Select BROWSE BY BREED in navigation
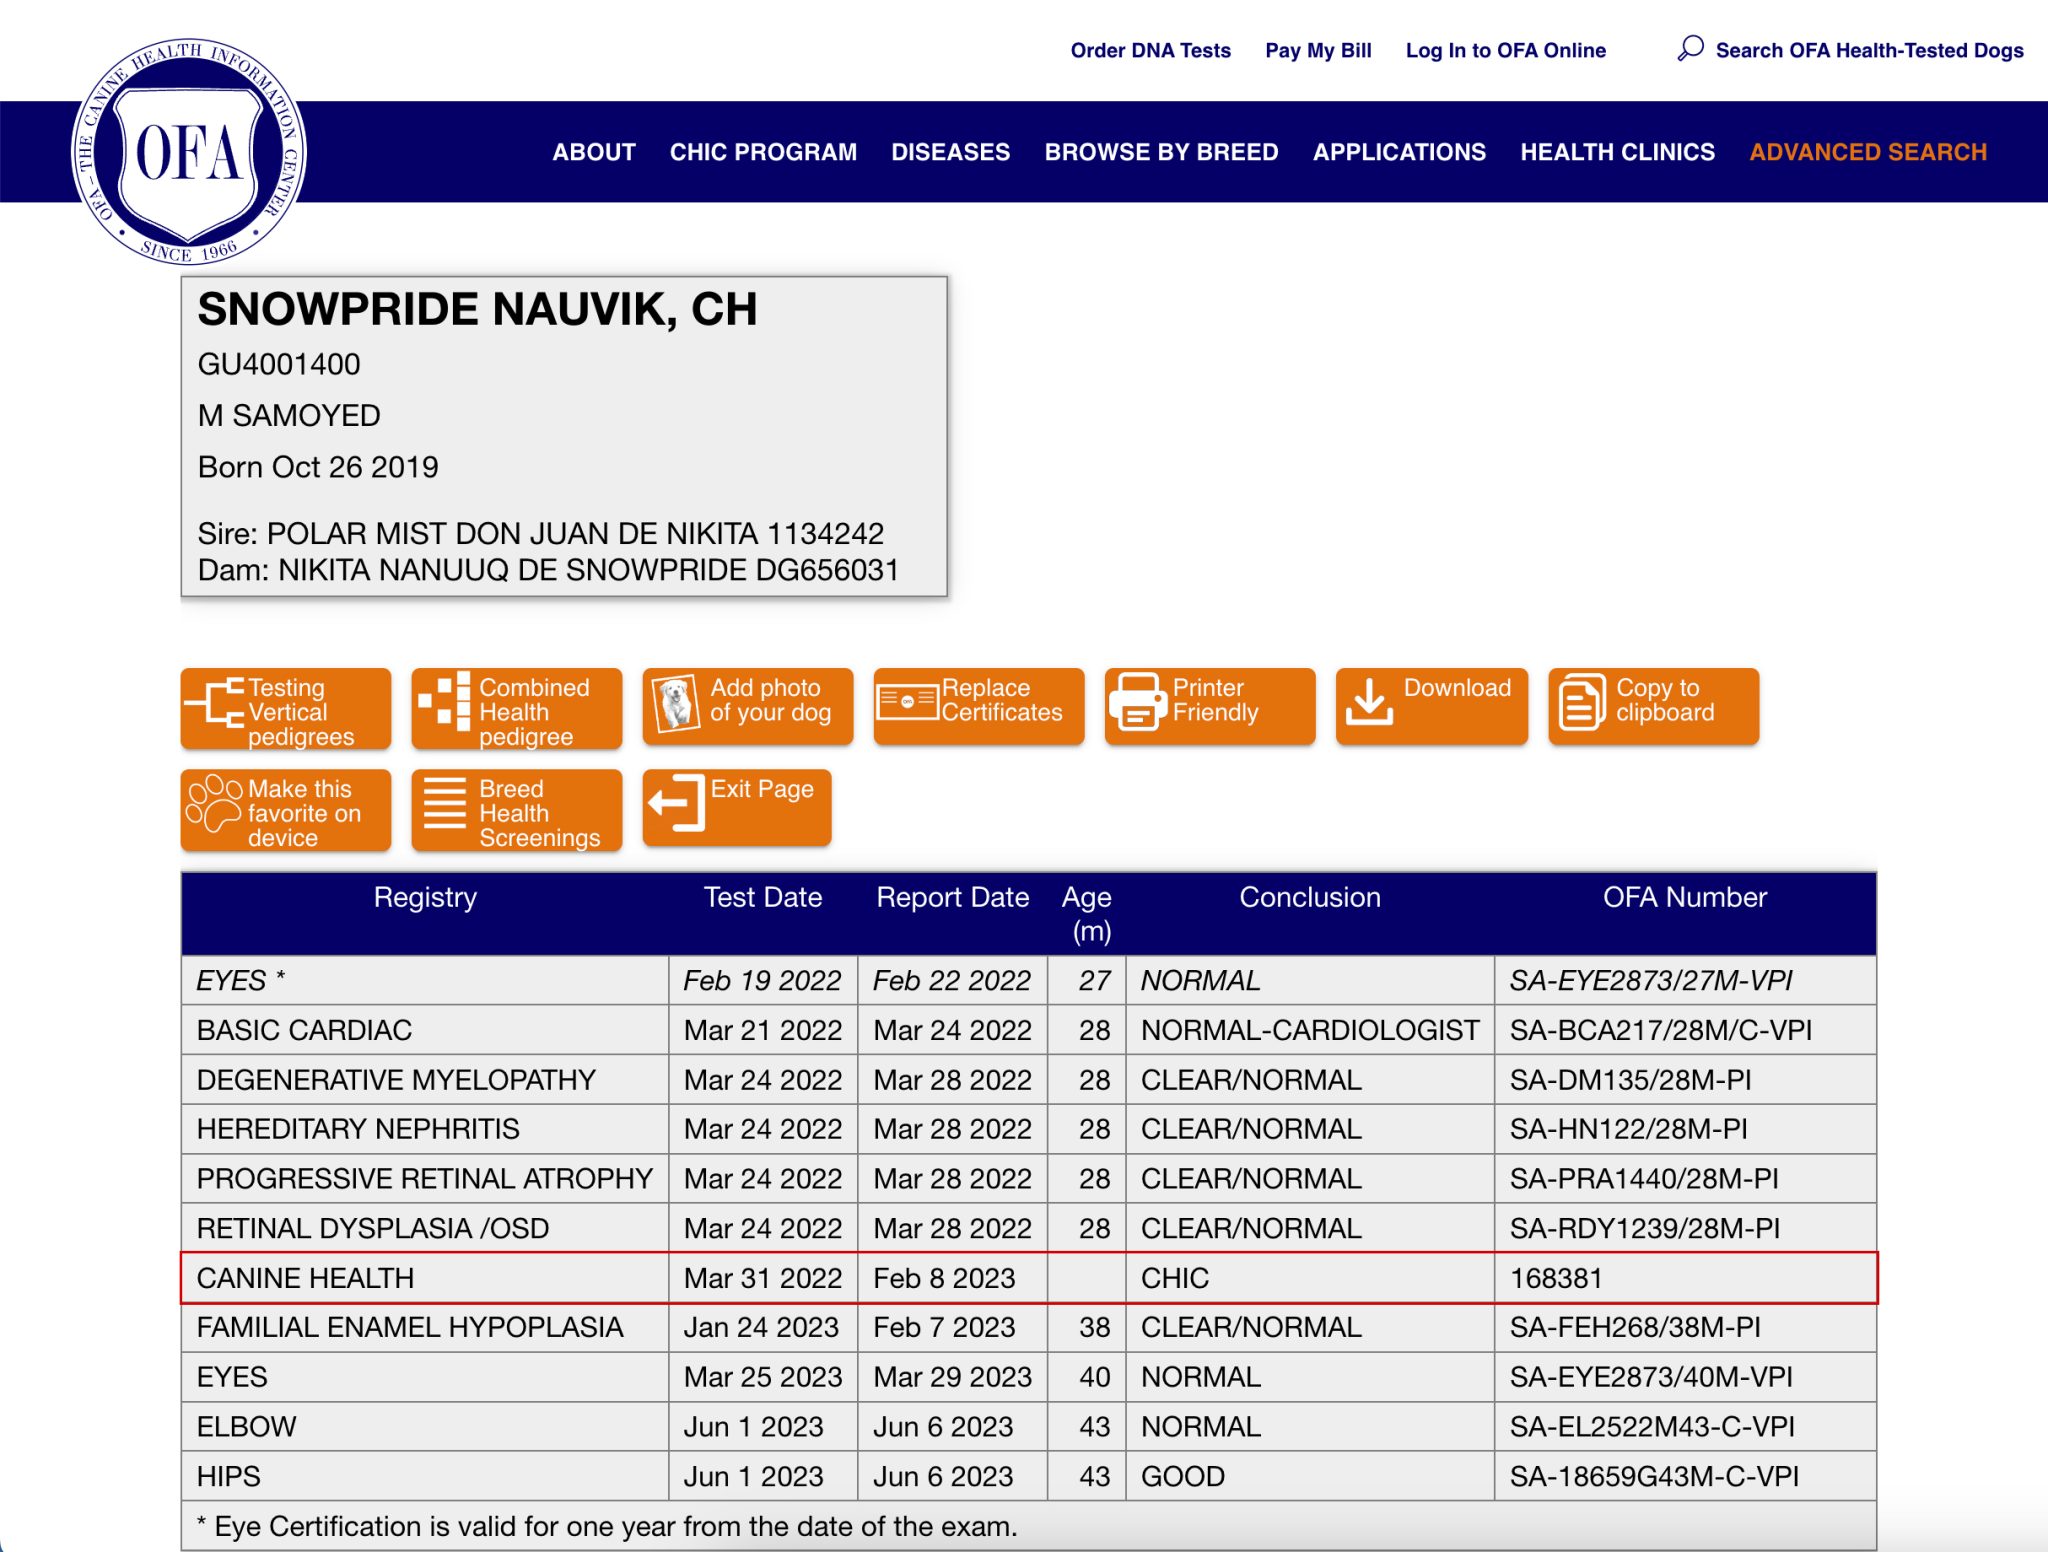Image resolution: width=2048 pixels, height=1552 pixels. tap(1161, 152)
